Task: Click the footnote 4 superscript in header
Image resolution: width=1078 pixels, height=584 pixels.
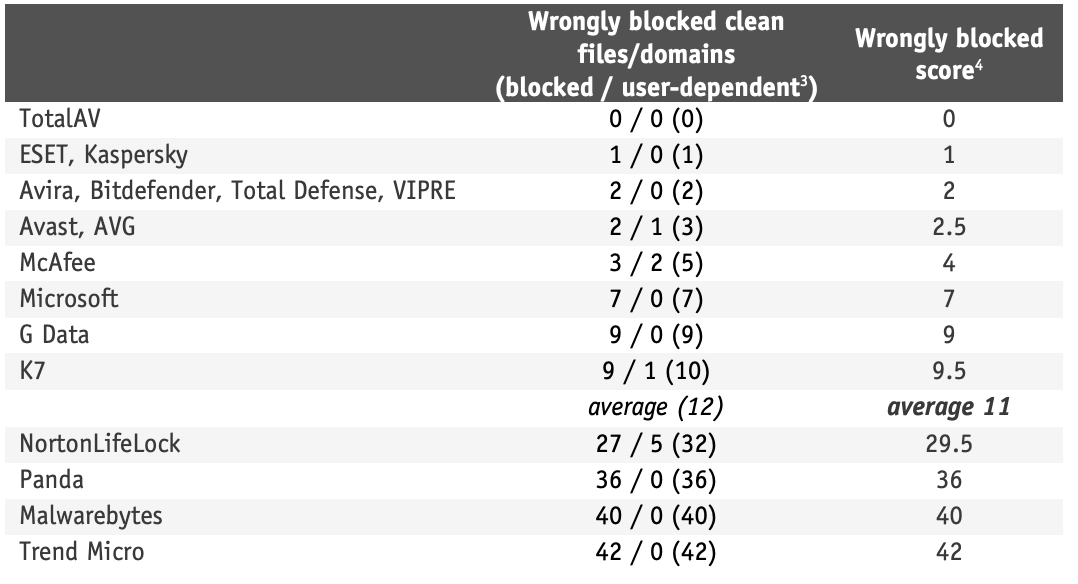Action: (980, 66)
